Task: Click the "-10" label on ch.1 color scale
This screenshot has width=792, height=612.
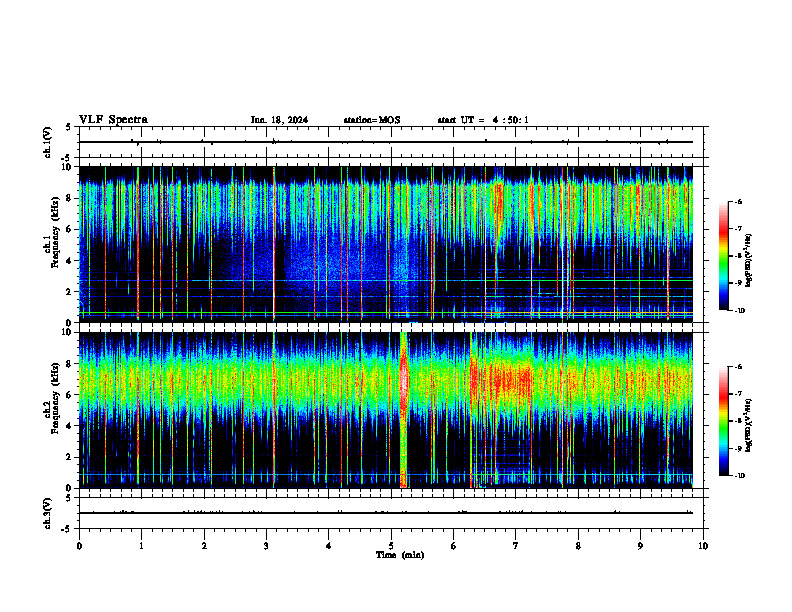Action: 739,311
